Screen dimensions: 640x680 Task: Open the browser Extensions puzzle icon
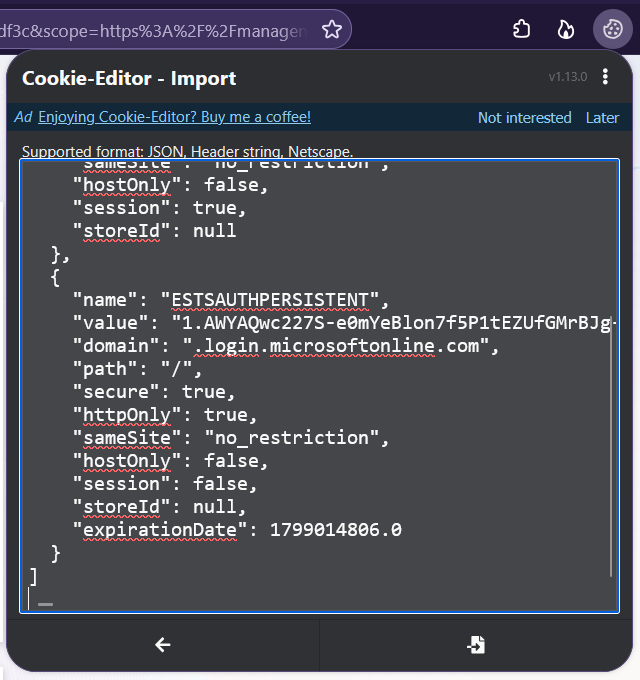[x=522, y=29]
